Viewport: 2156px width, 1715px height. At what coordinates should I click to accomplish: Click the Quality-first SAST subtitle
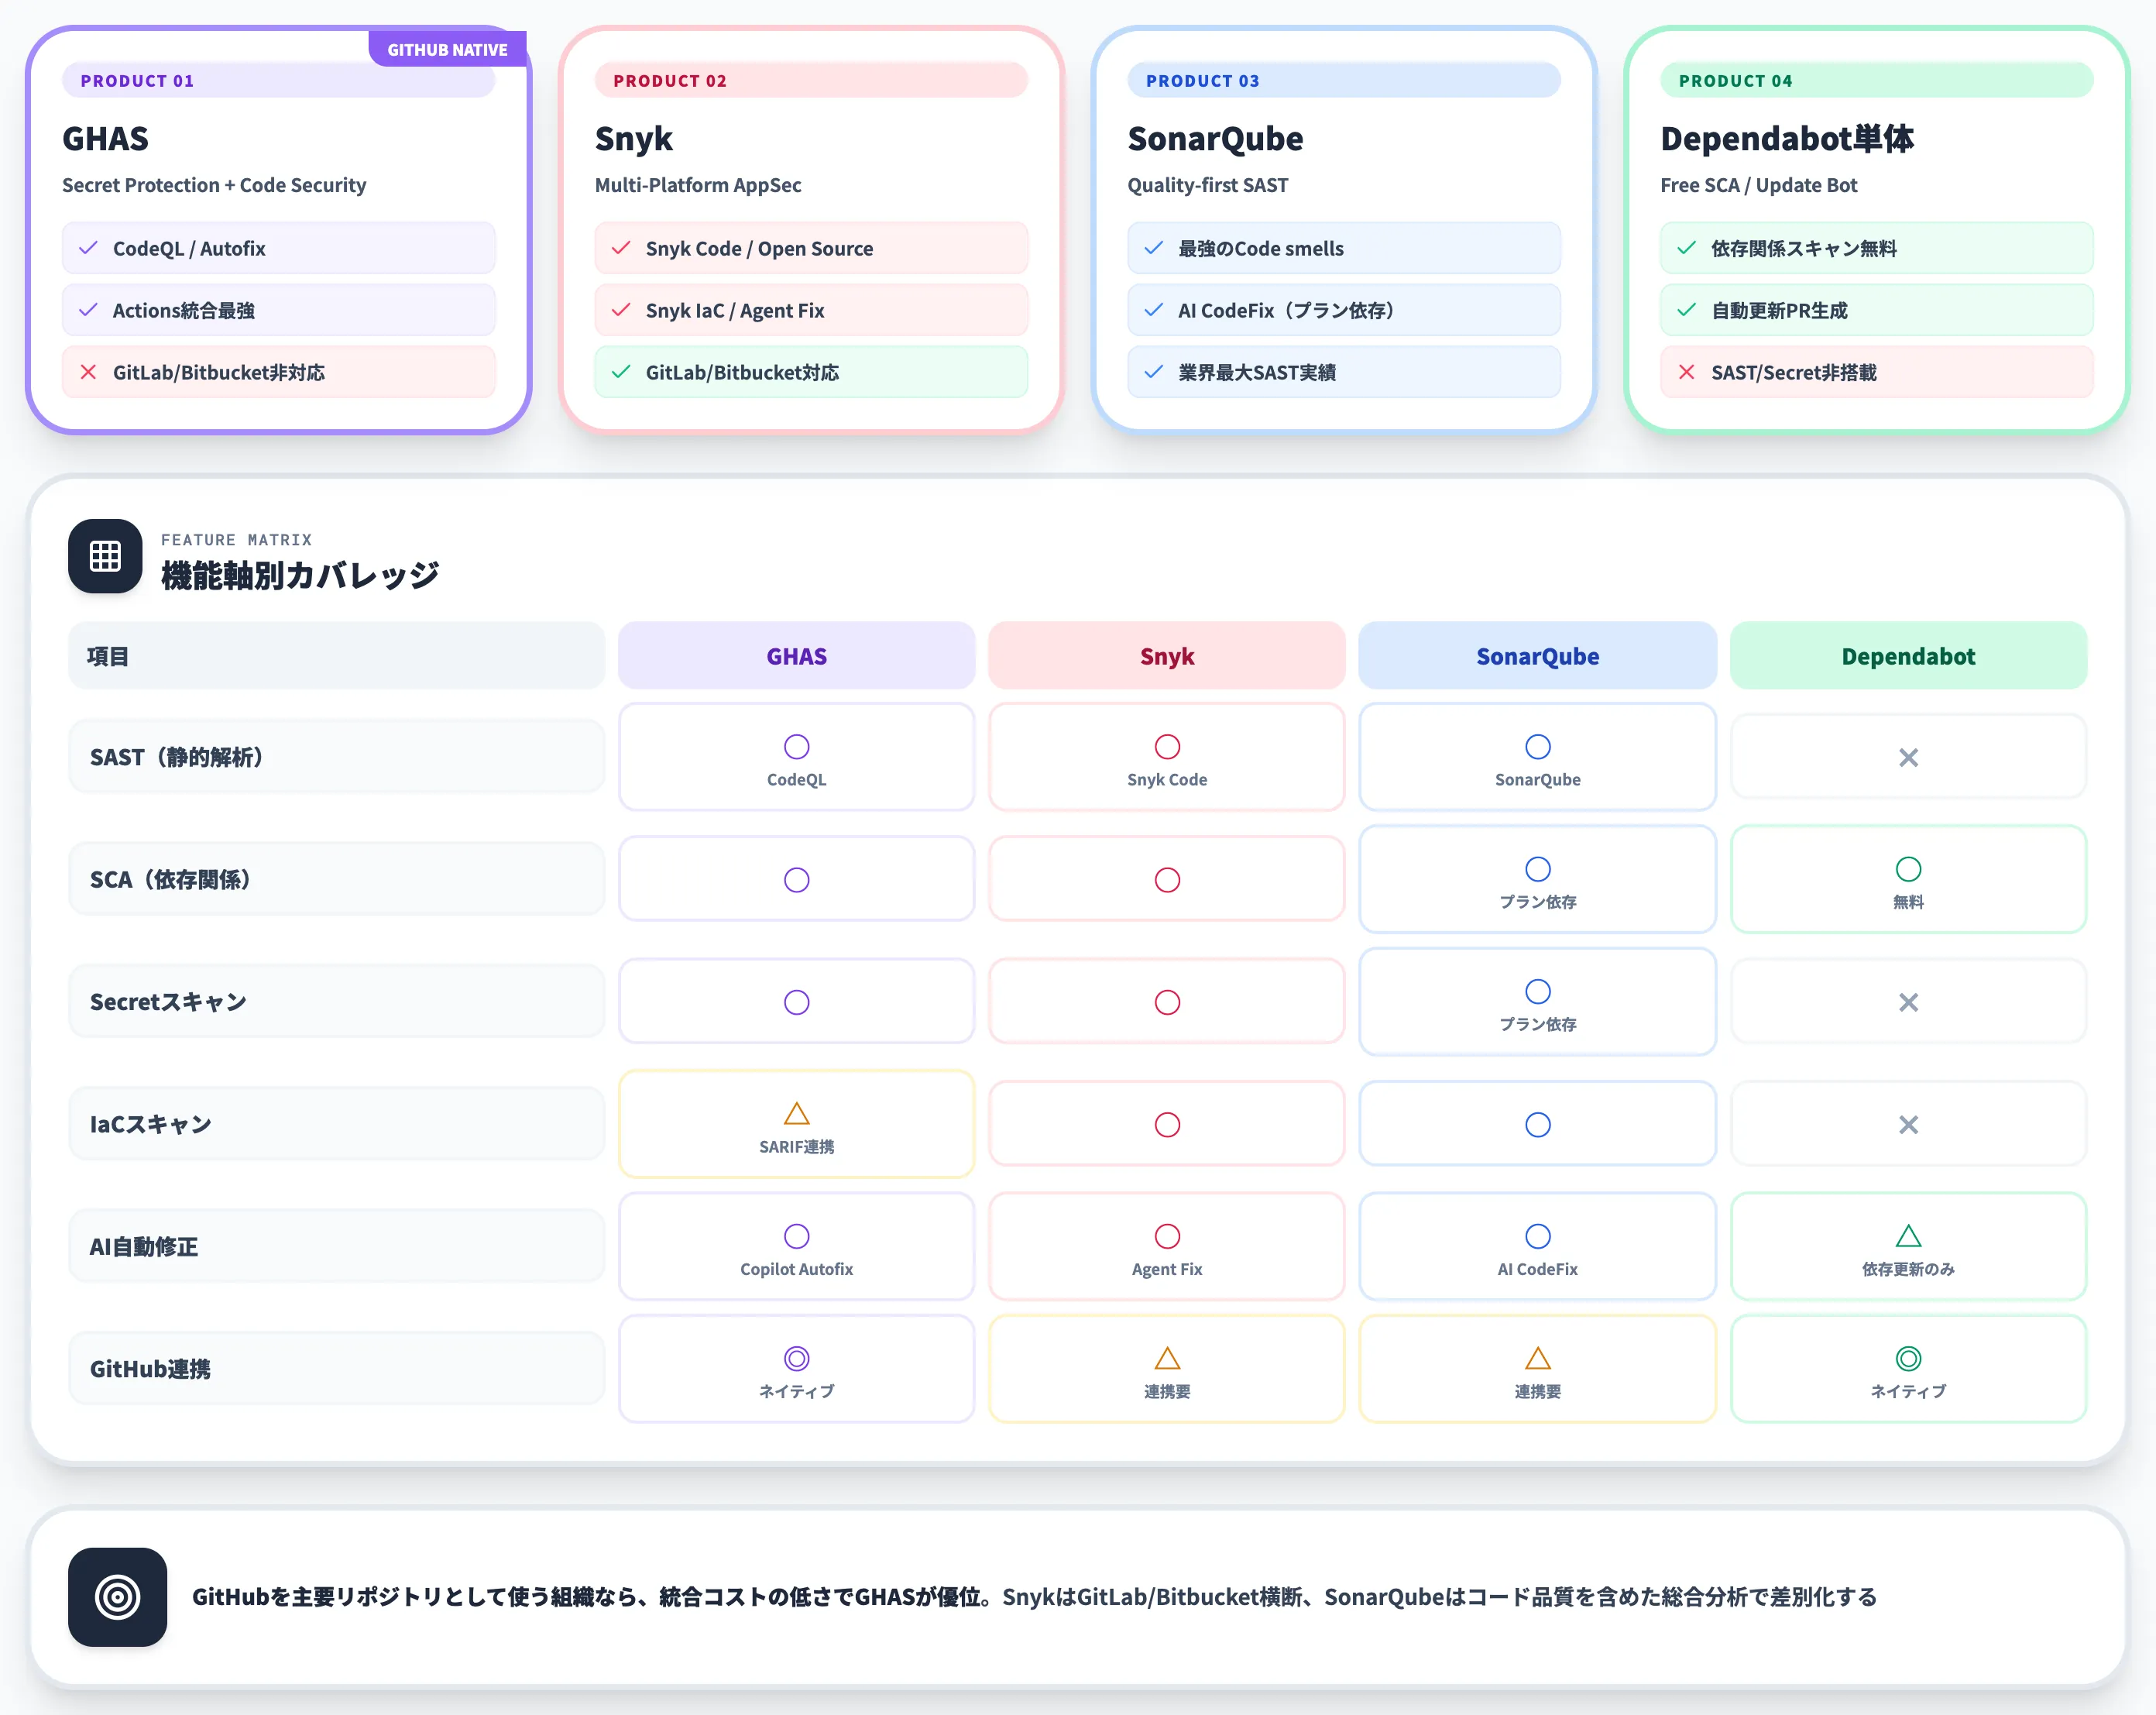point(1208,185)
